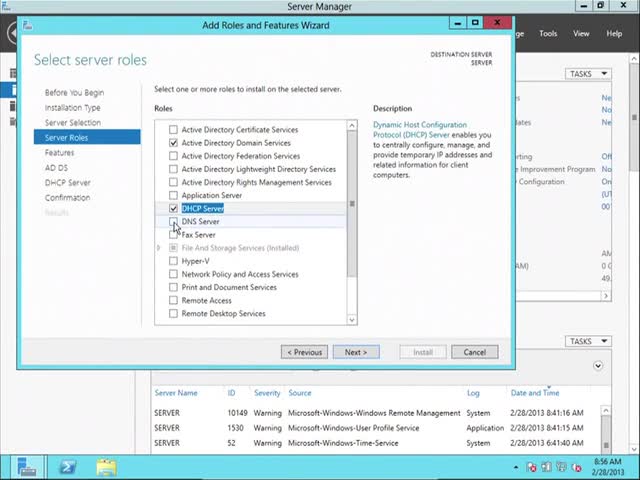
Task: Sort events by Source column
Action: 300,393
